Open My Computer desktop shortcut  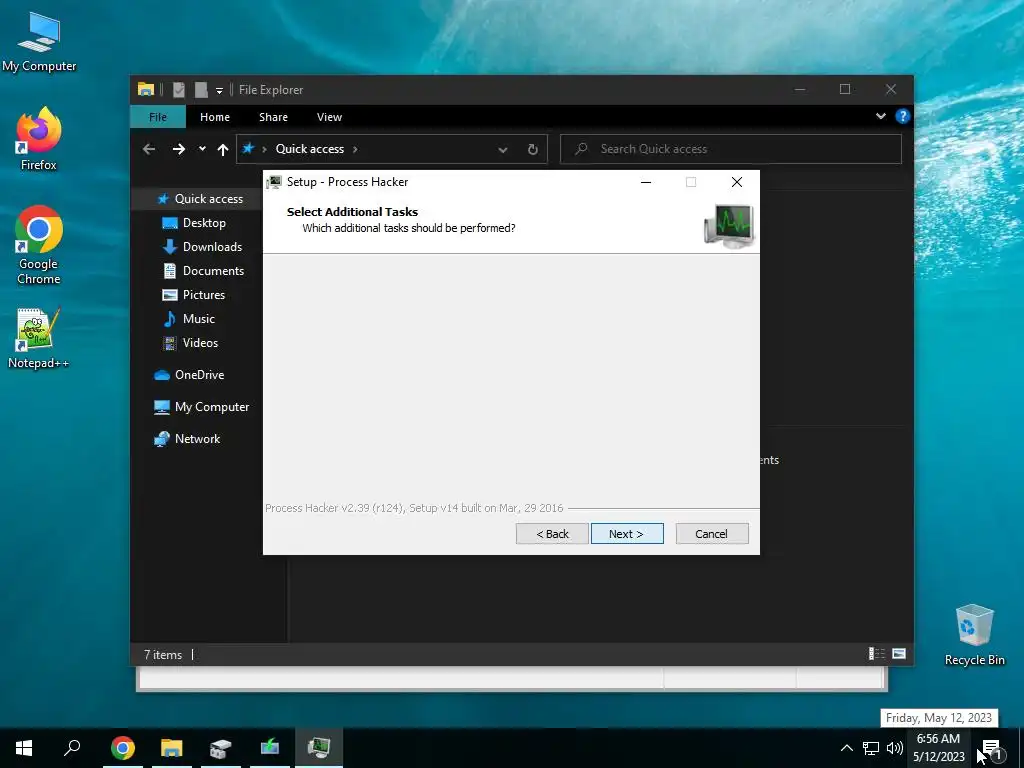tap(39, 42)
